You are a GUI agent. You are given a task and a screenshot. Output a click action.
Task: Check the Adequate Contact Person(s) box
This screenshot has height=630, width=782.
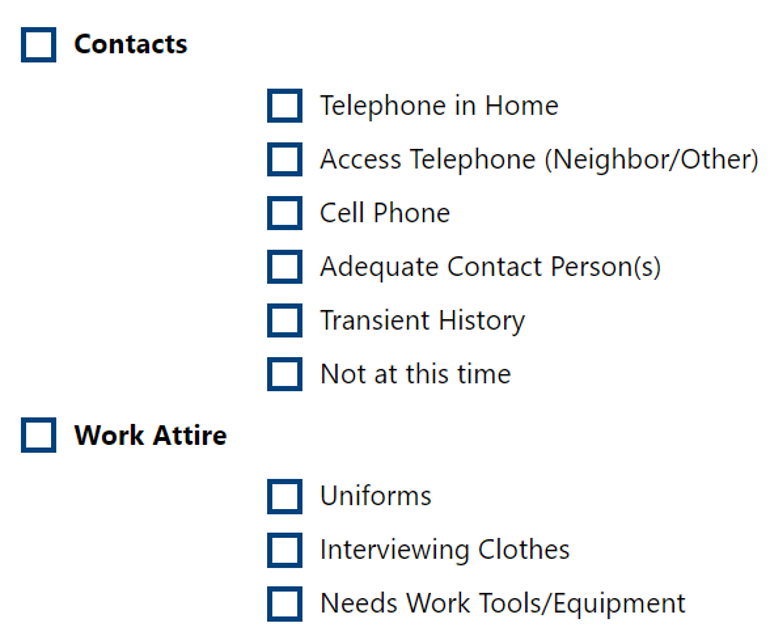click(x=285, y=267)
